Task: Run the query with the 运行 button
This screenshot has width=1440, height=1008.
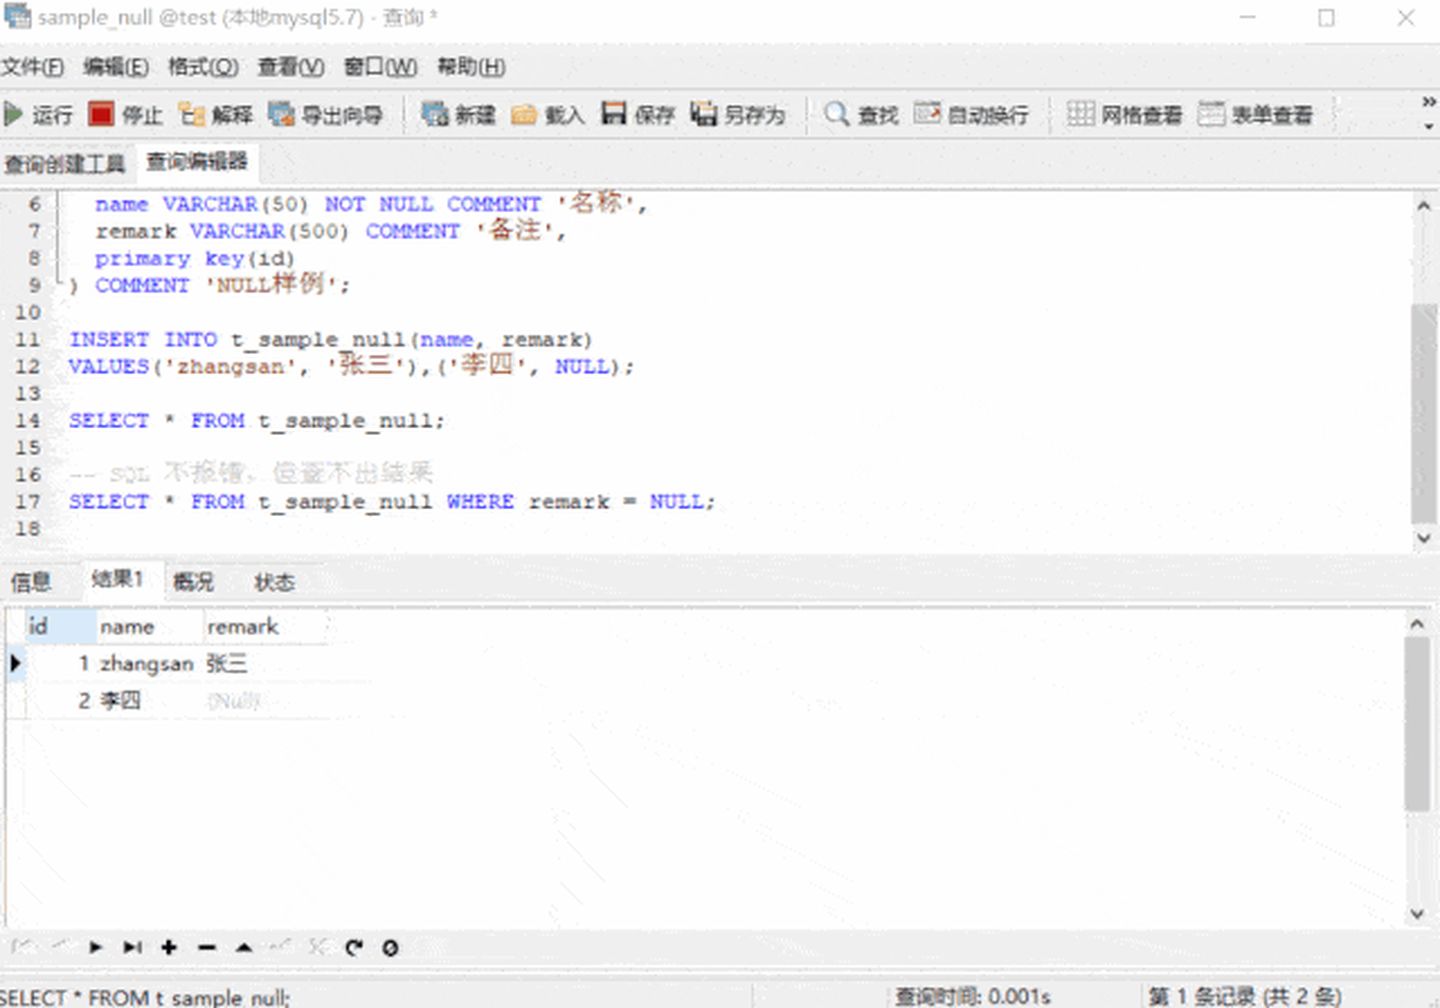Action: 38,115
